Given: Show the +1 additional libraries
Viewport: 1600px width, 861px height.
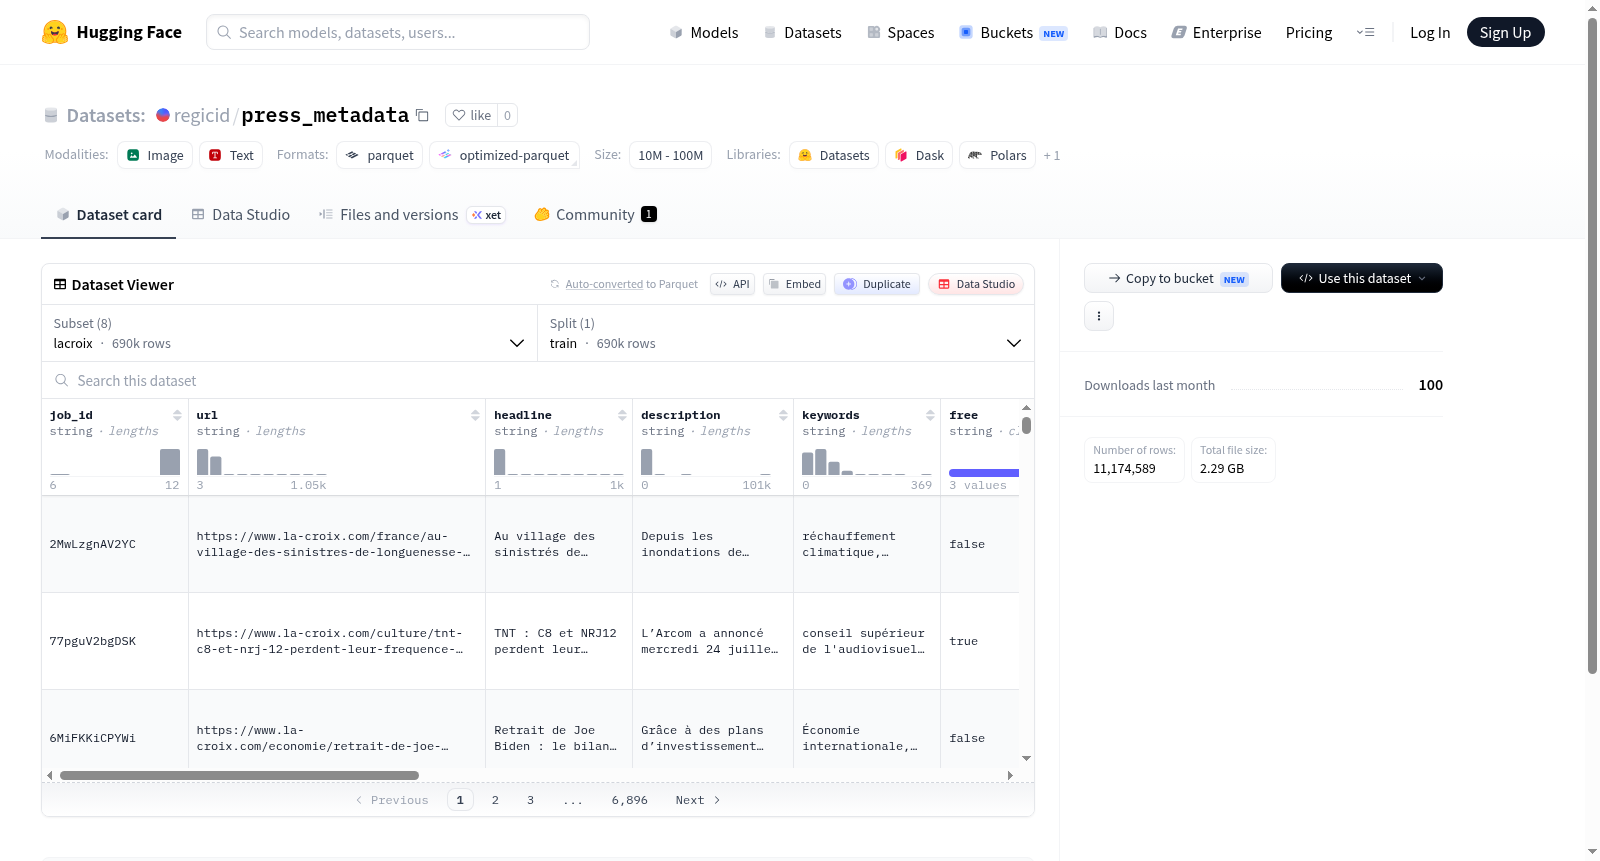Looking at the screenshot, I should 1052,155.
